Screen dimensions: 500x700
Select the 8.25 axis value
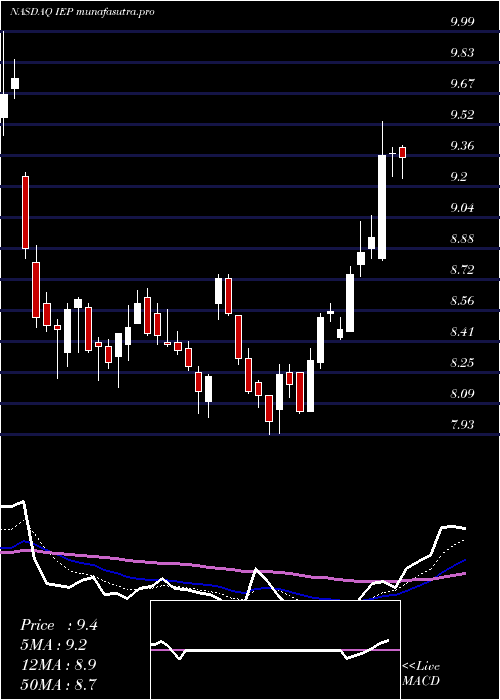462,362
